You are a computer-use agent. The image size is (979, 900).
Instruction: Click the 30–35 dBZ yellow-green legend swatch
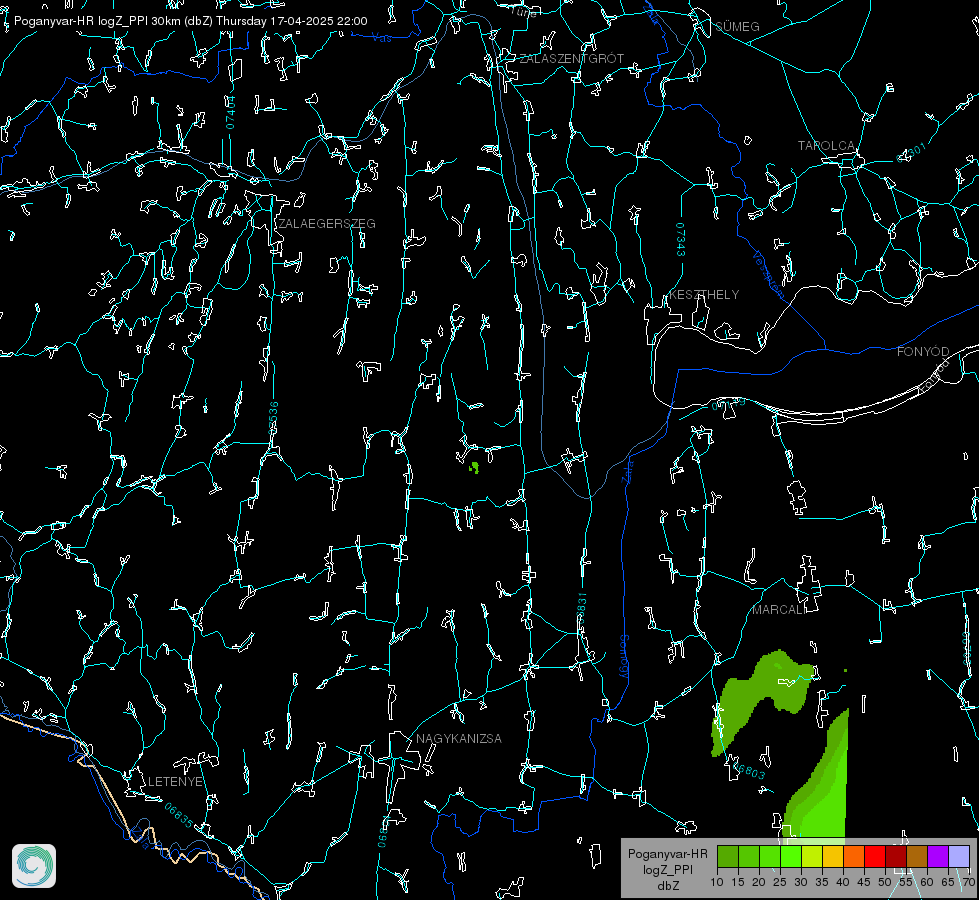812,856
